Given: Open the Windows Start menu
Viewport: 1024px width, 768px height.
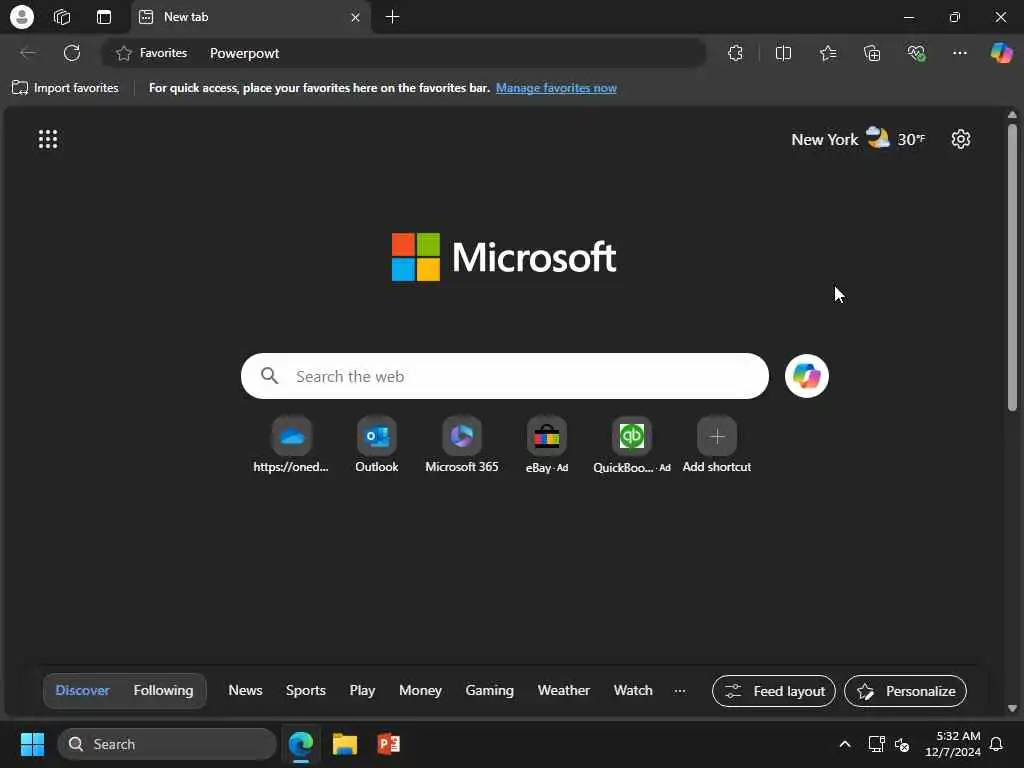Looking at the screenshot, I should coord(32,744).
